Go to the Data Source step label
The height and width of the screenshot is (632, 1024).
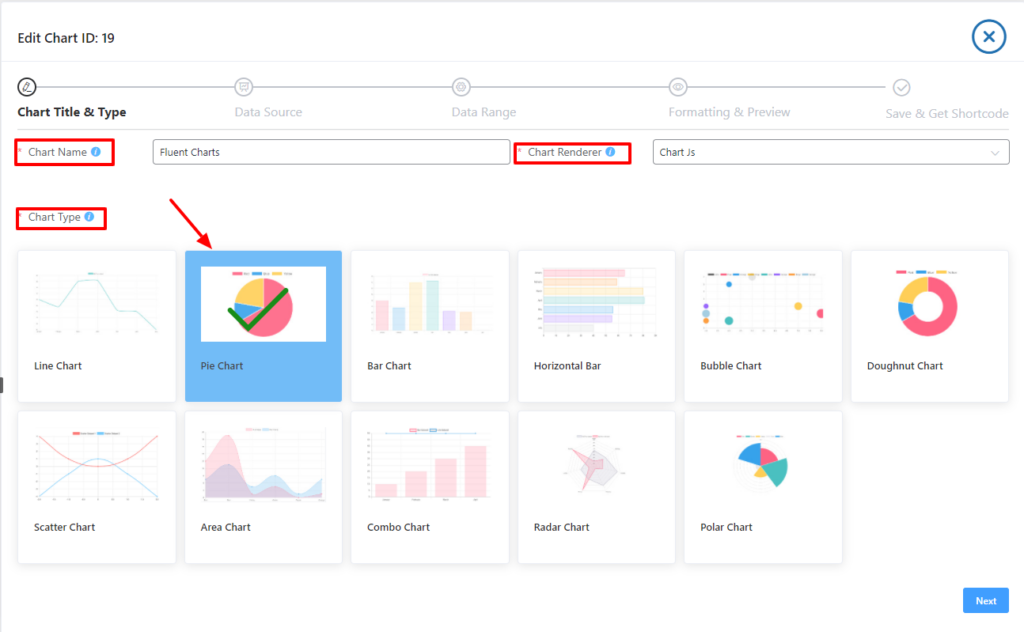coord(268,112)
